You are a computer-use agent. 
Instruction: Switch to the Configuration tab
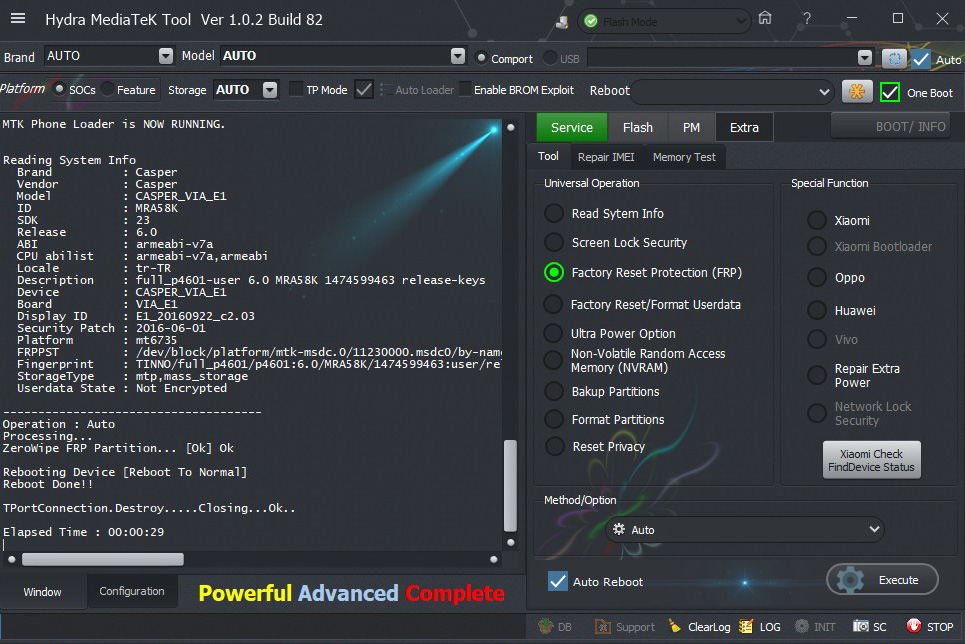coord(132,591)
